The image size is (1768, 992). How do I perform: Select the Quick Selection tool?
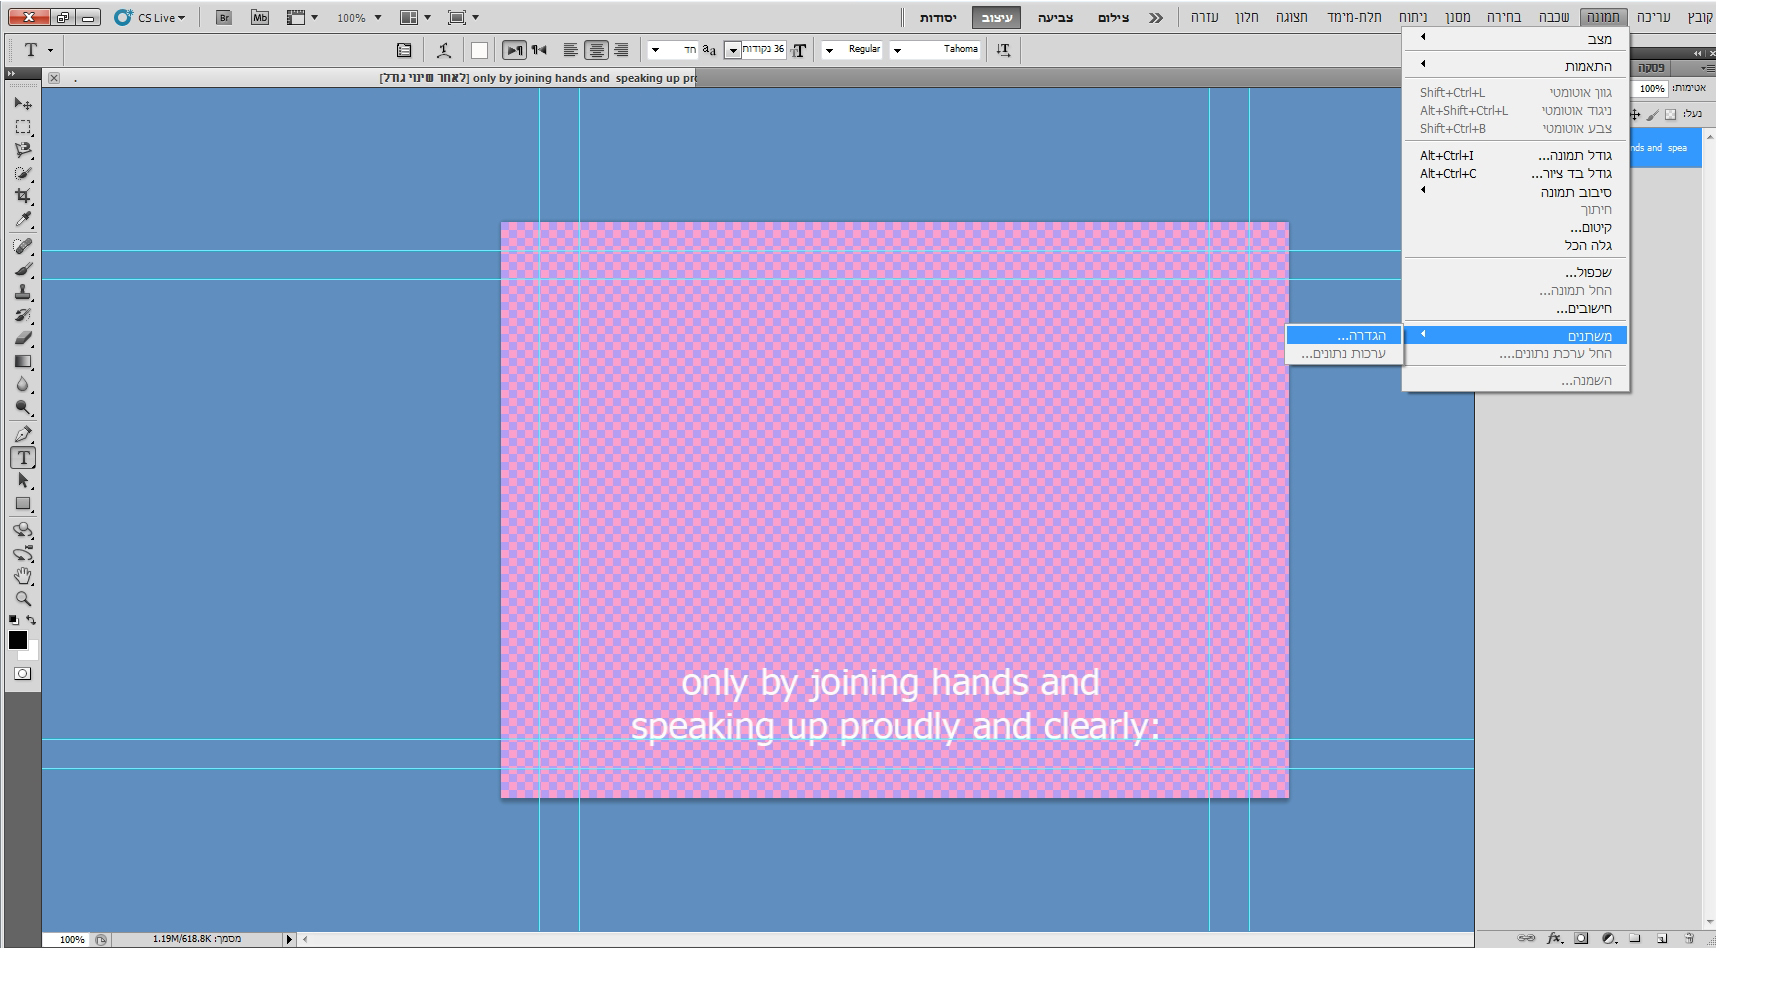23,173
